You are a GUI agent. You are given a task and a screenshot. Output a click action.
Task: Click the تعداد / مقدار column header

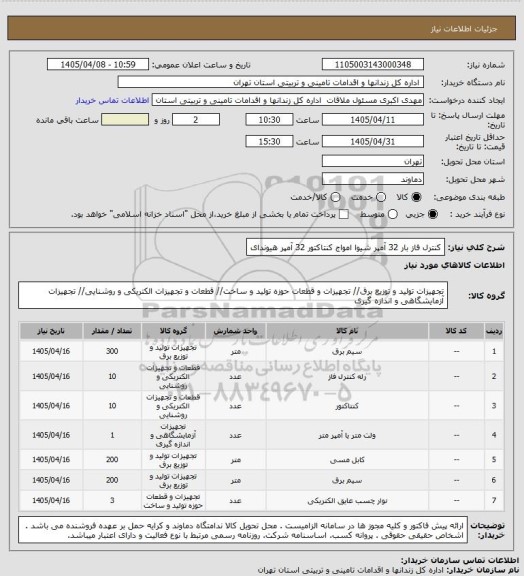click(x=112, y=331)
